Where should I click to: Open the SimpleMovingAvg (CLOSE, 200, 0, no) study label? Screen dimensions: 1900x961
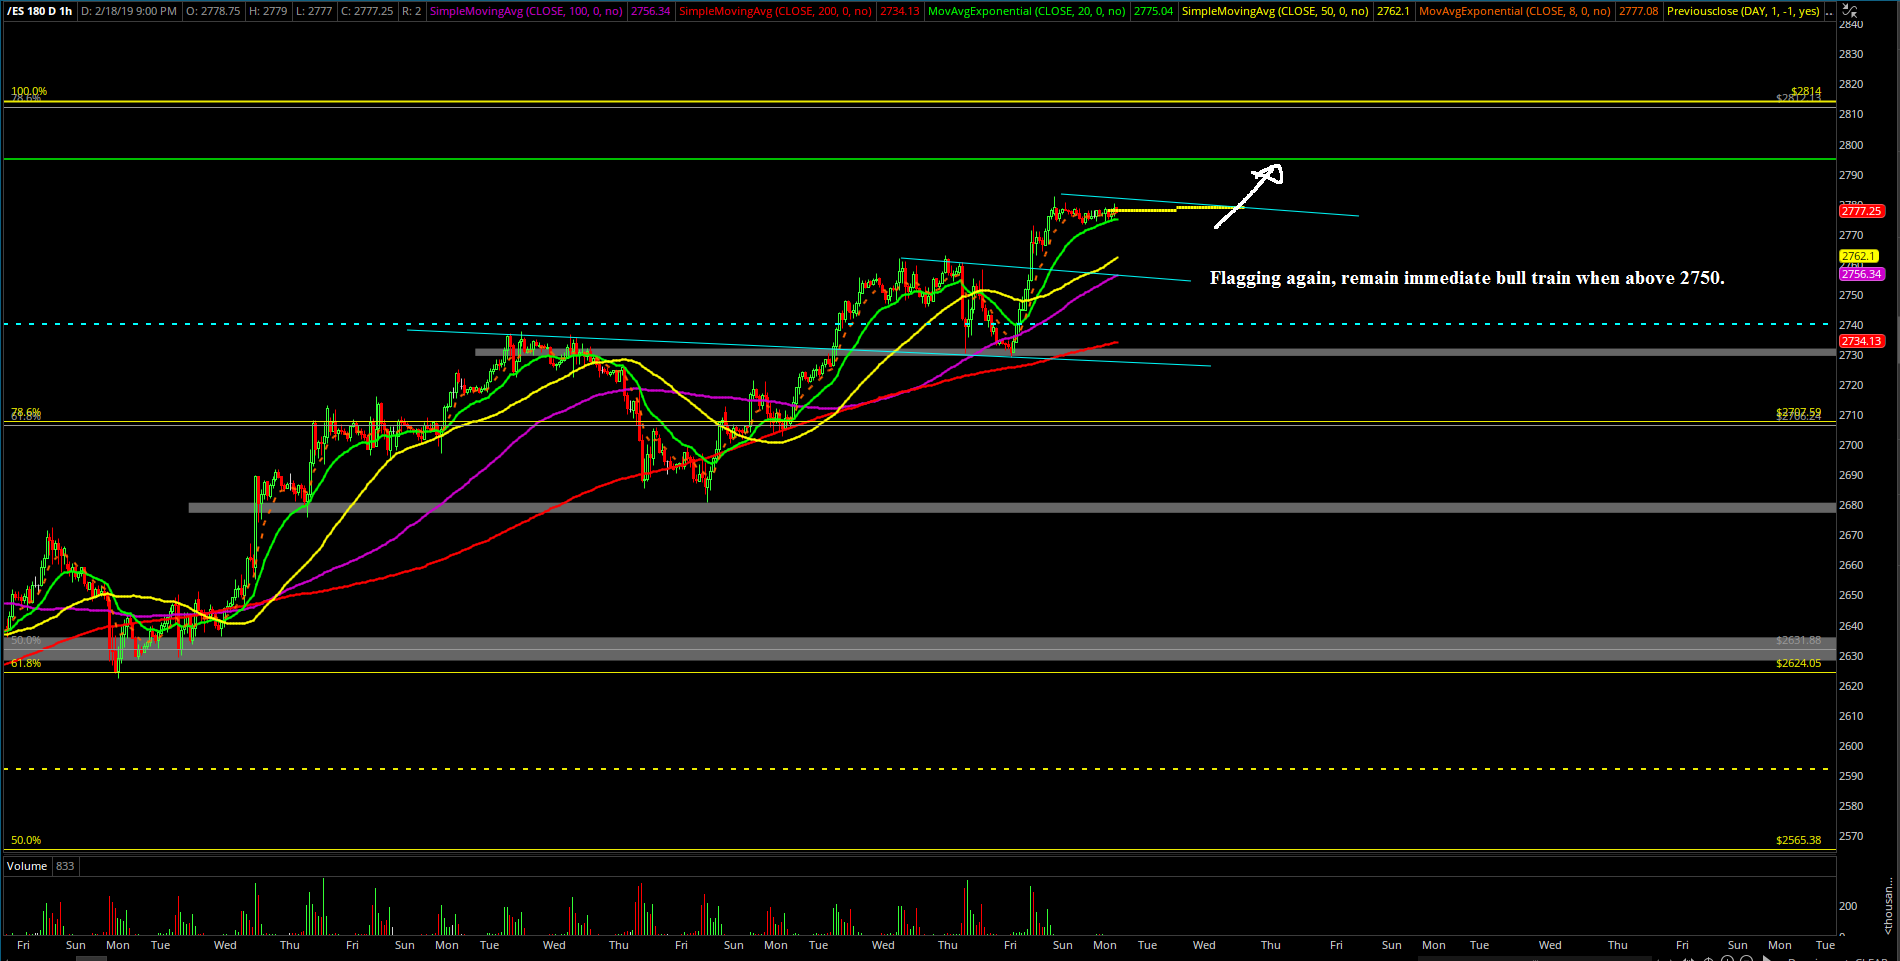[775, 11]
